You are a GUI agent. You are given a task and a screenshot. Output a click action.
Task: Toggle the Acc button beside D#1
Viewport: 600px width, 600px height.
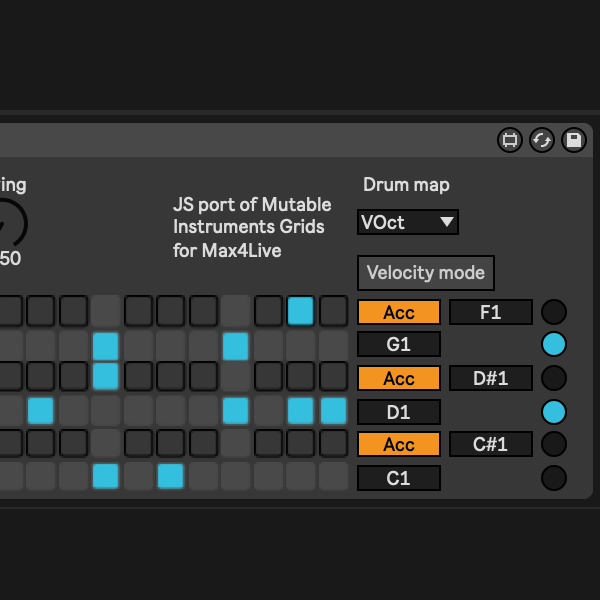pos(399,378)
